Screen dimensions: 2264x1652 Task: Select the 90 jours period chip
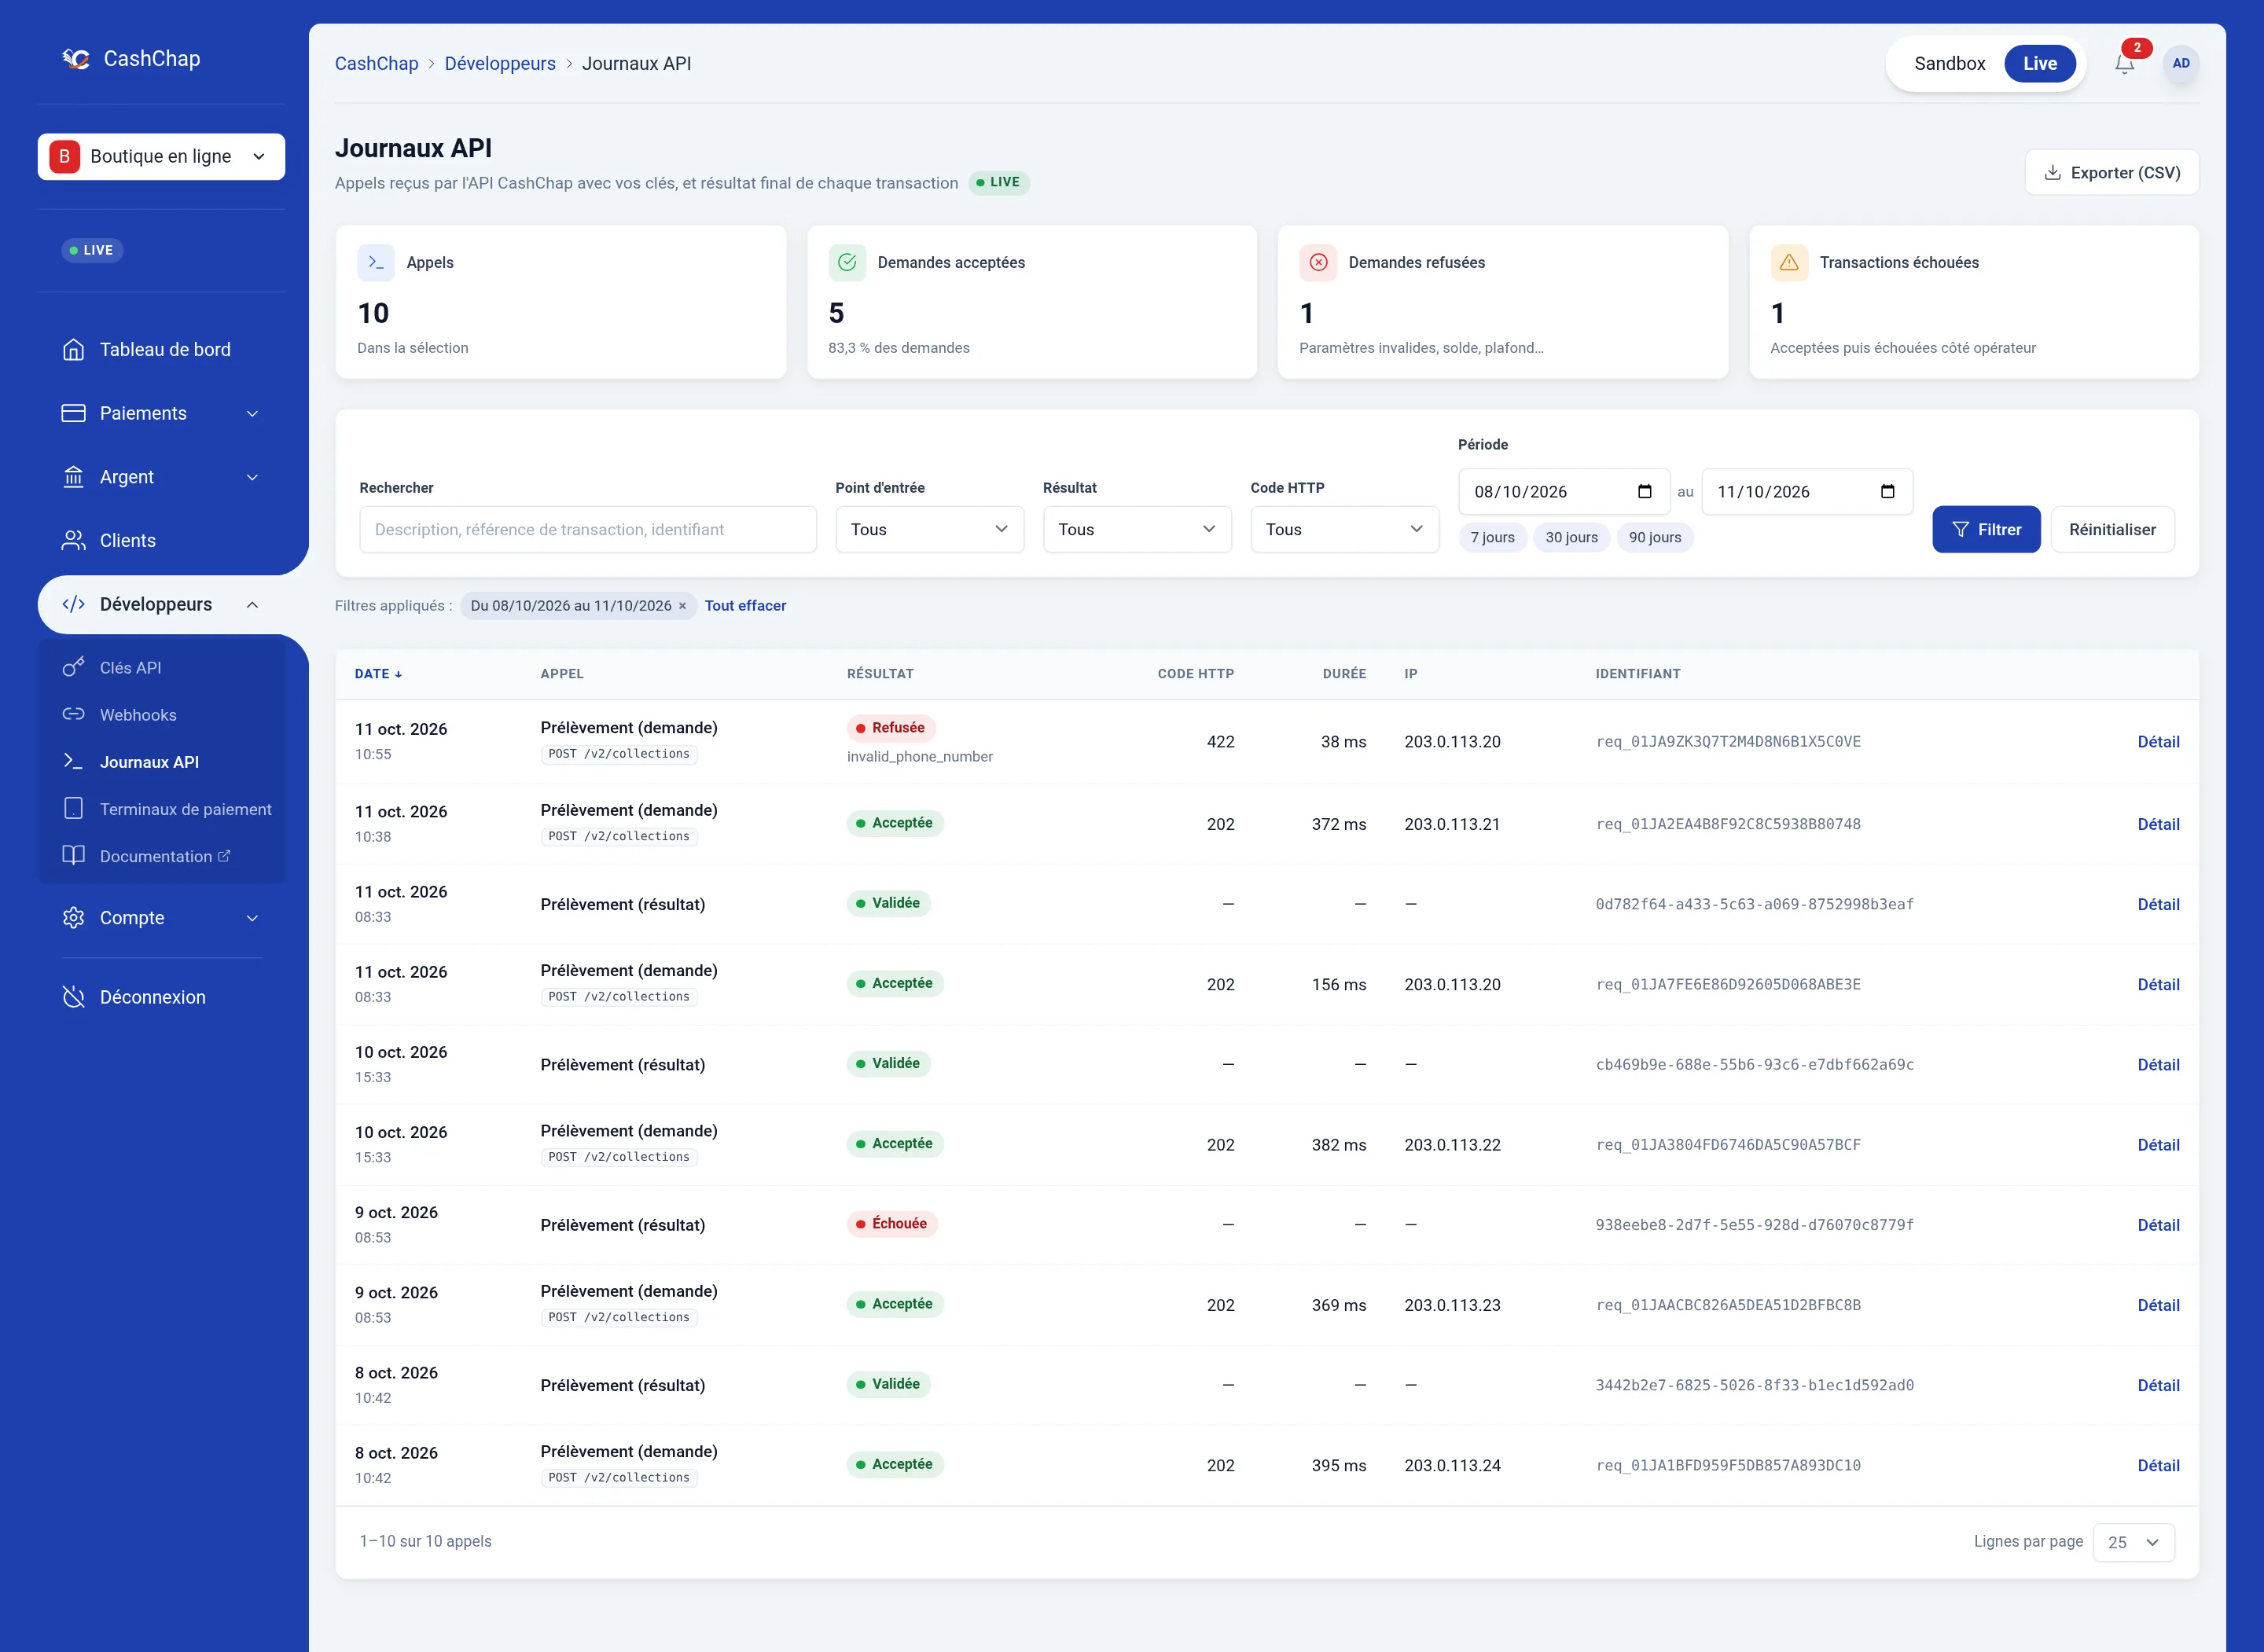[1654, 537]
